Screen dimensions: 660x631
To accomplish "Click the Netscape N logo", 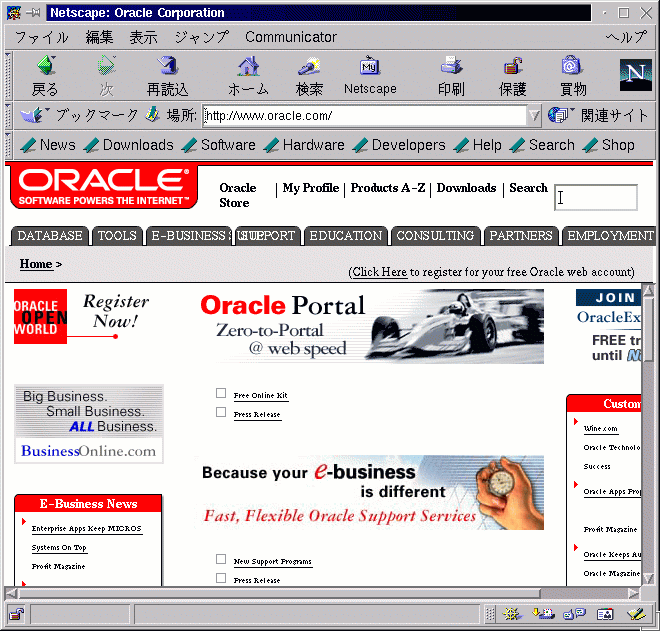I will point(636,75).
